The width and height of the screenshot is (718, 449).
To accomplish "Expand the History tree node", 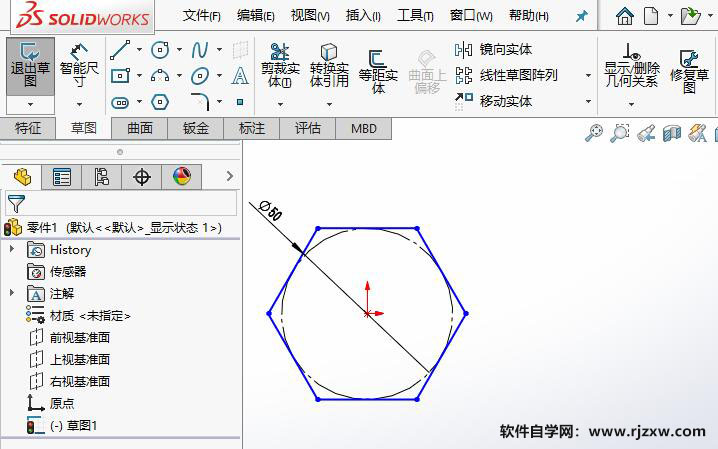I will pos(12,249).
